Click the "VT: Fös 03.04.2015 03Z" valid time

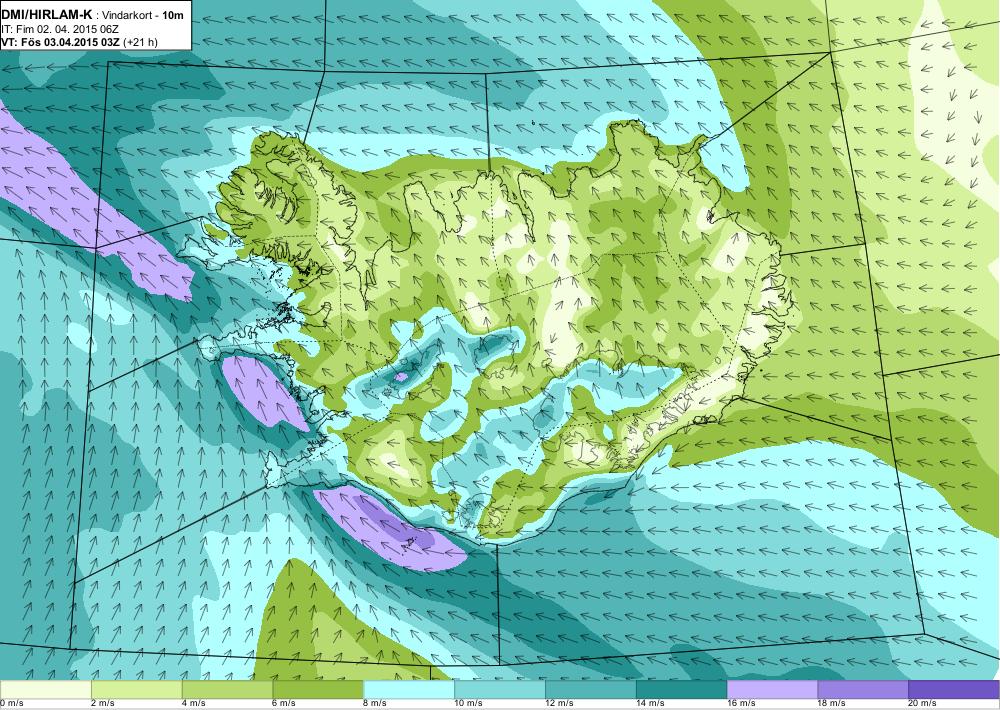pyautogui.click(x=61, y=43)
